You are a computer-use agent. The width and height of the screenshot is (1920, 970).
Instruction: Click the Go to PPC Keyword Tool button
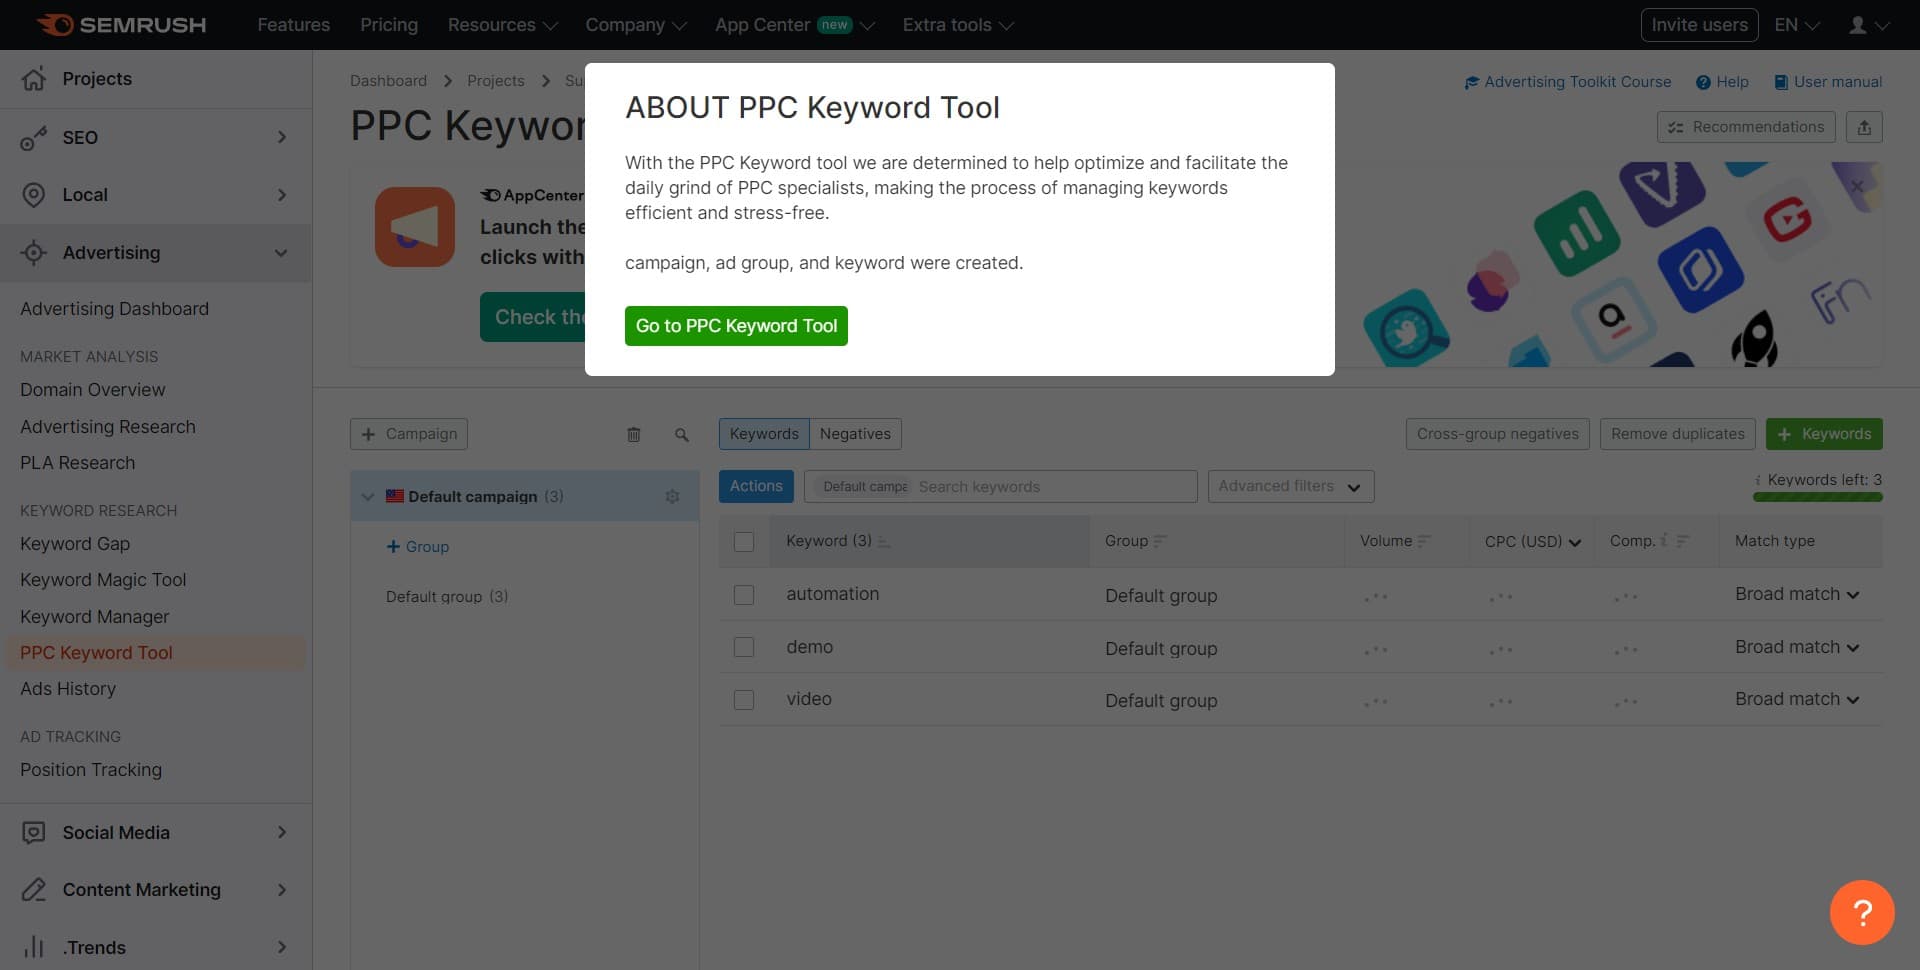736,325
